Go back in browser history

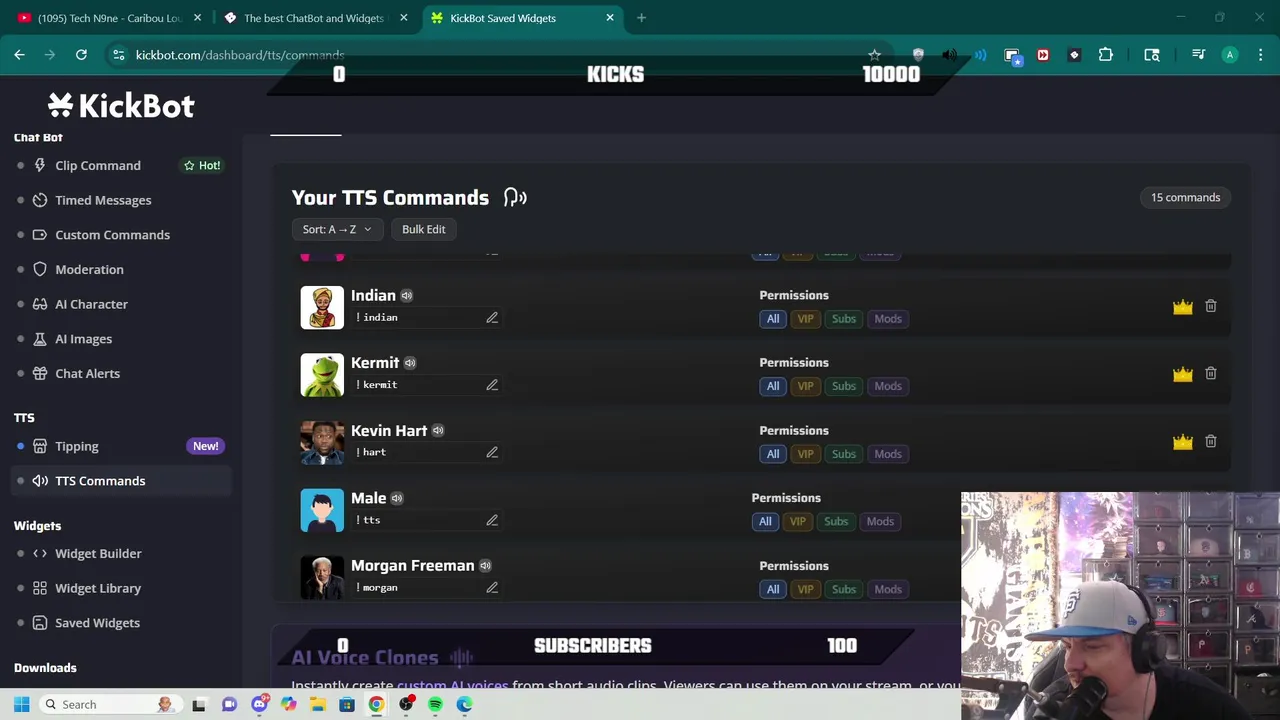point(19,55)
